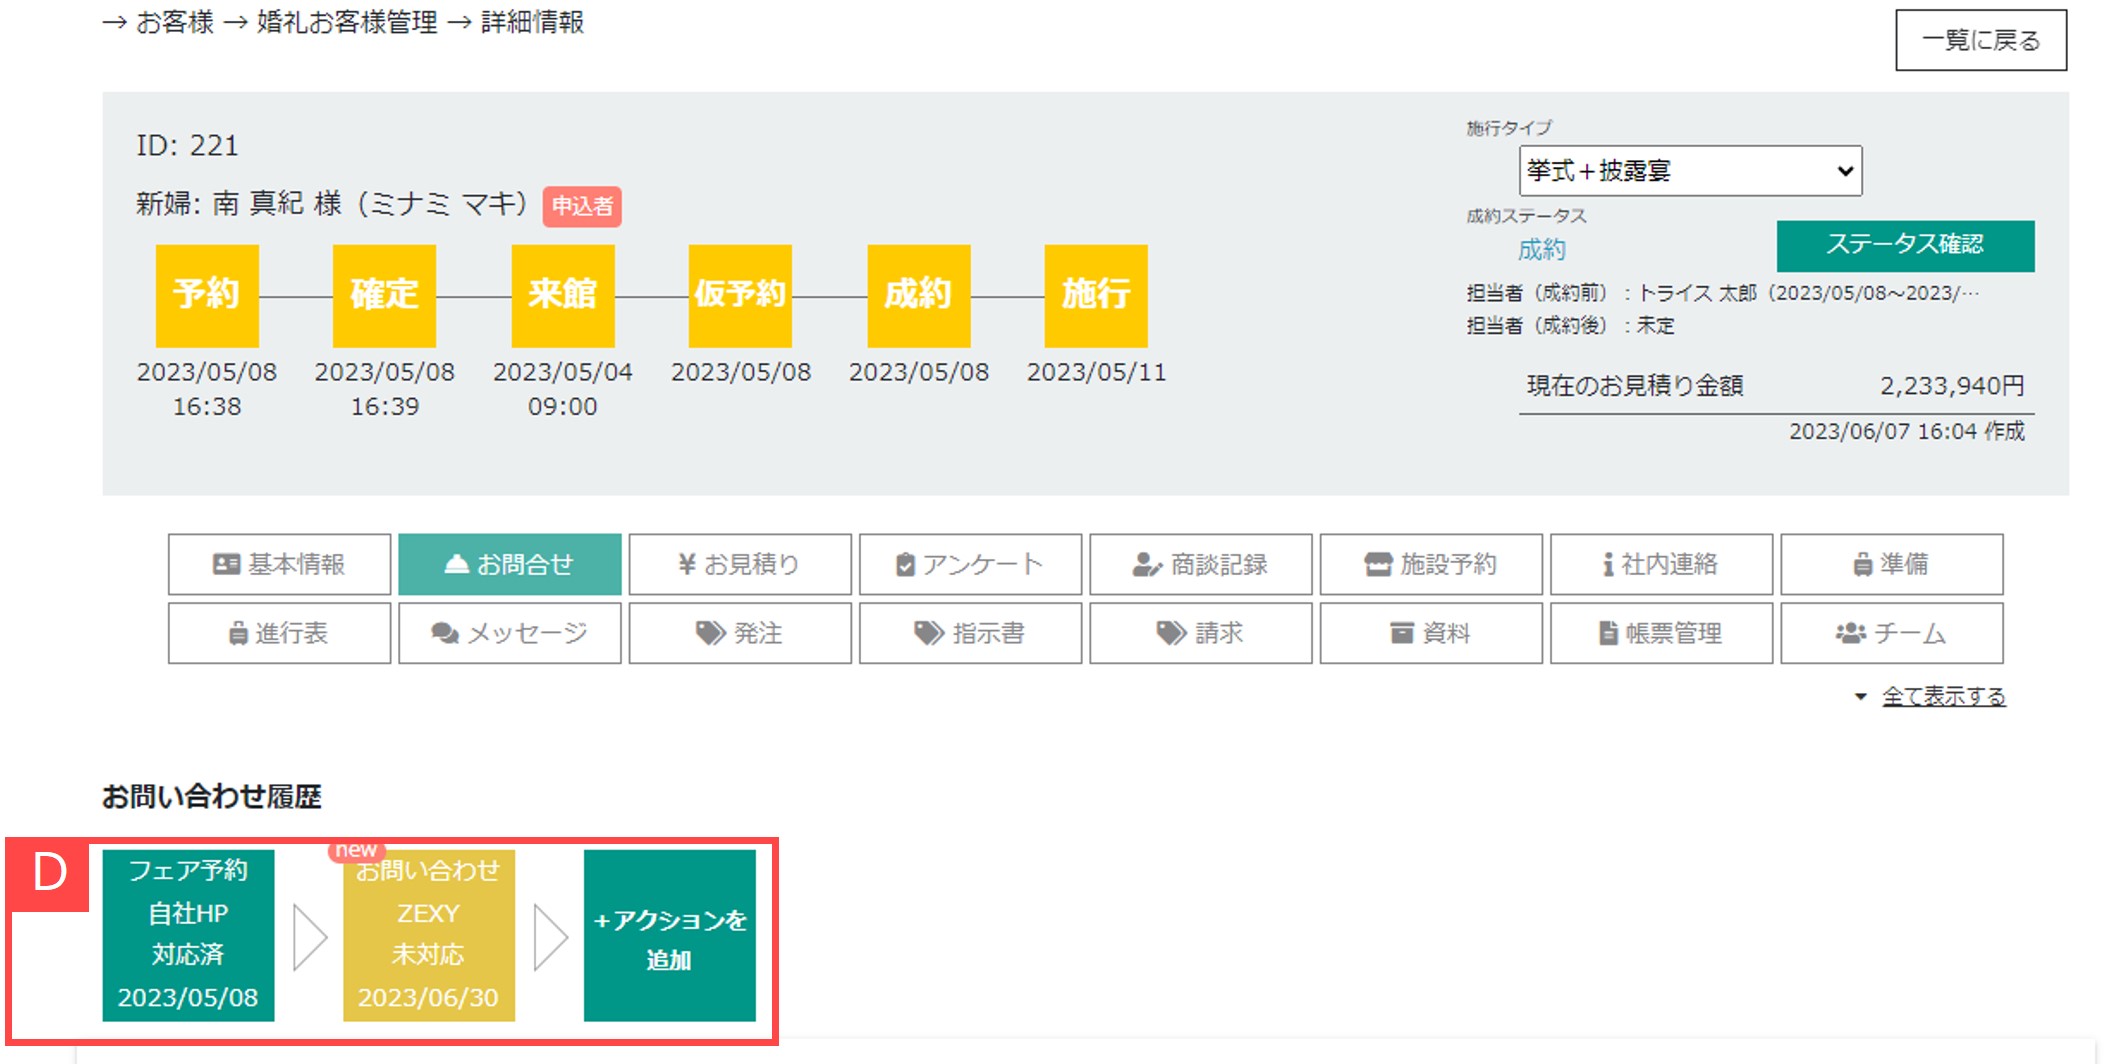Open the 施設予約 facility booking section
The width and height of the screenshot is (2125, 1064).
pyautogui.click(x=1429, y=563)
